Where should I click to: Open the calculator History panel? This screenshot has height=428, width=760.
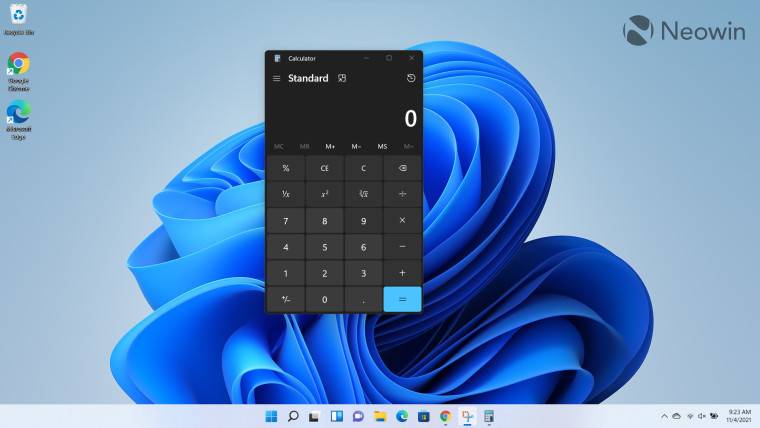point(410,78)
